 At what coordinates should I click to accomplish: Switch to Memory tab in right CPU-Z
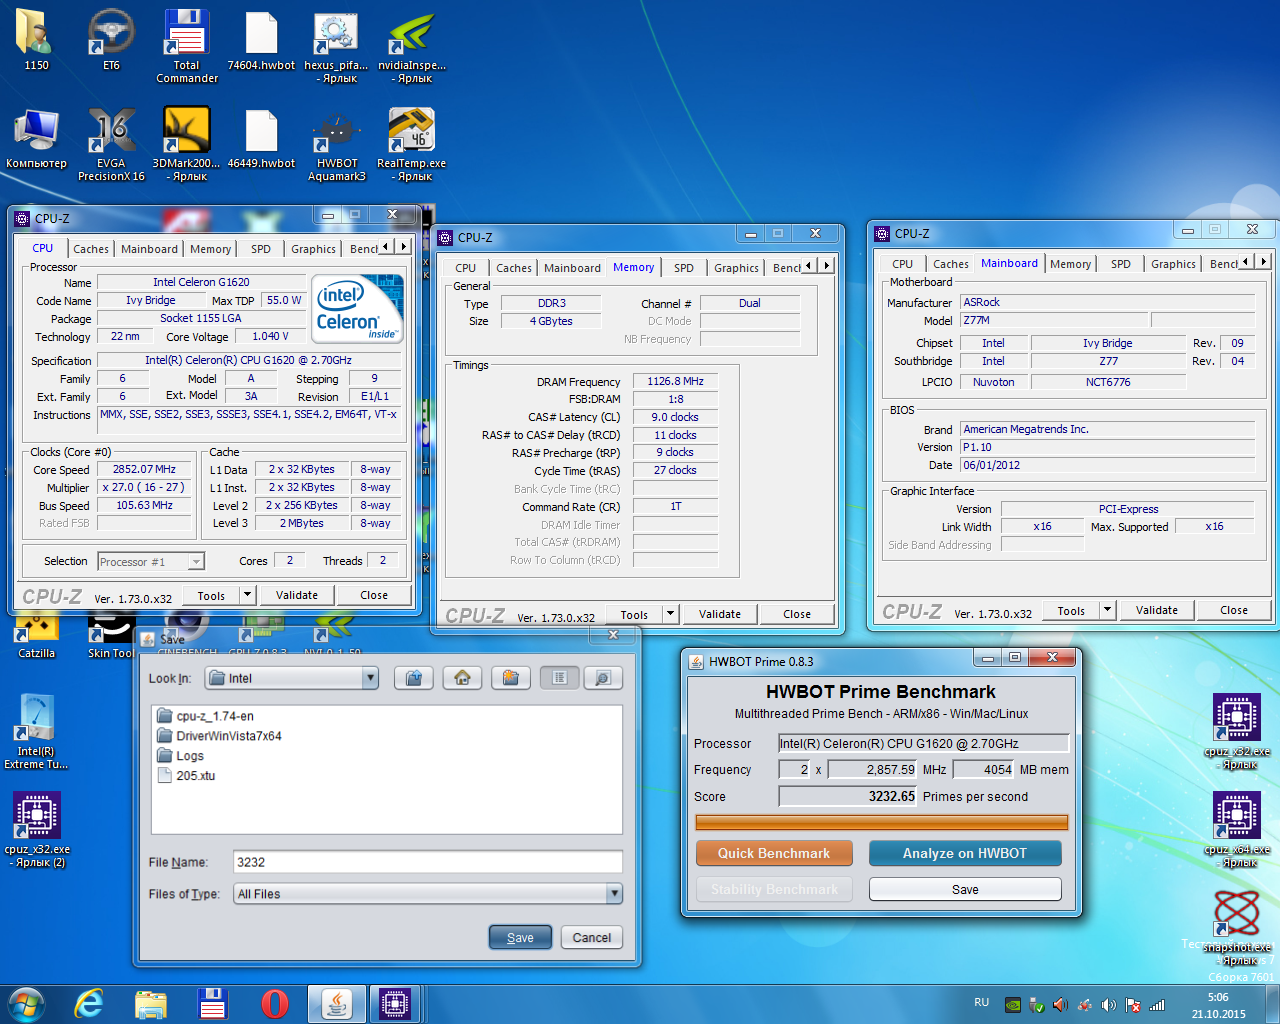1070,264
